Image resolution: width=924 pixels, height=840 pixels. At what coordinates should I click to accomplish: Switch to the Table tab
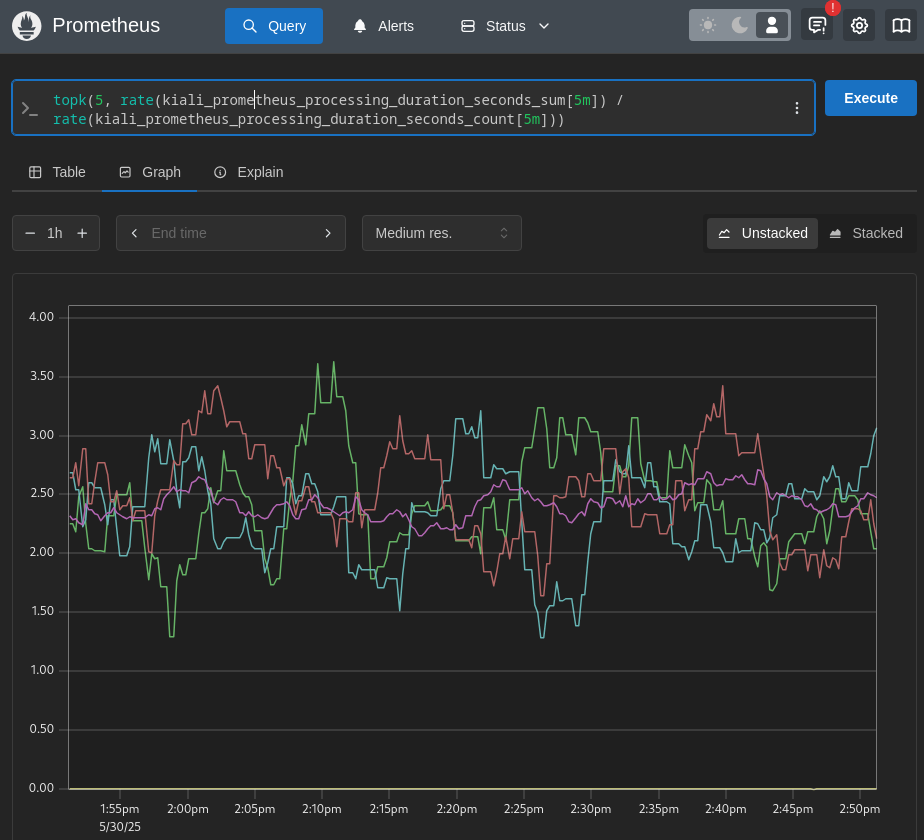tap(56, 172)
